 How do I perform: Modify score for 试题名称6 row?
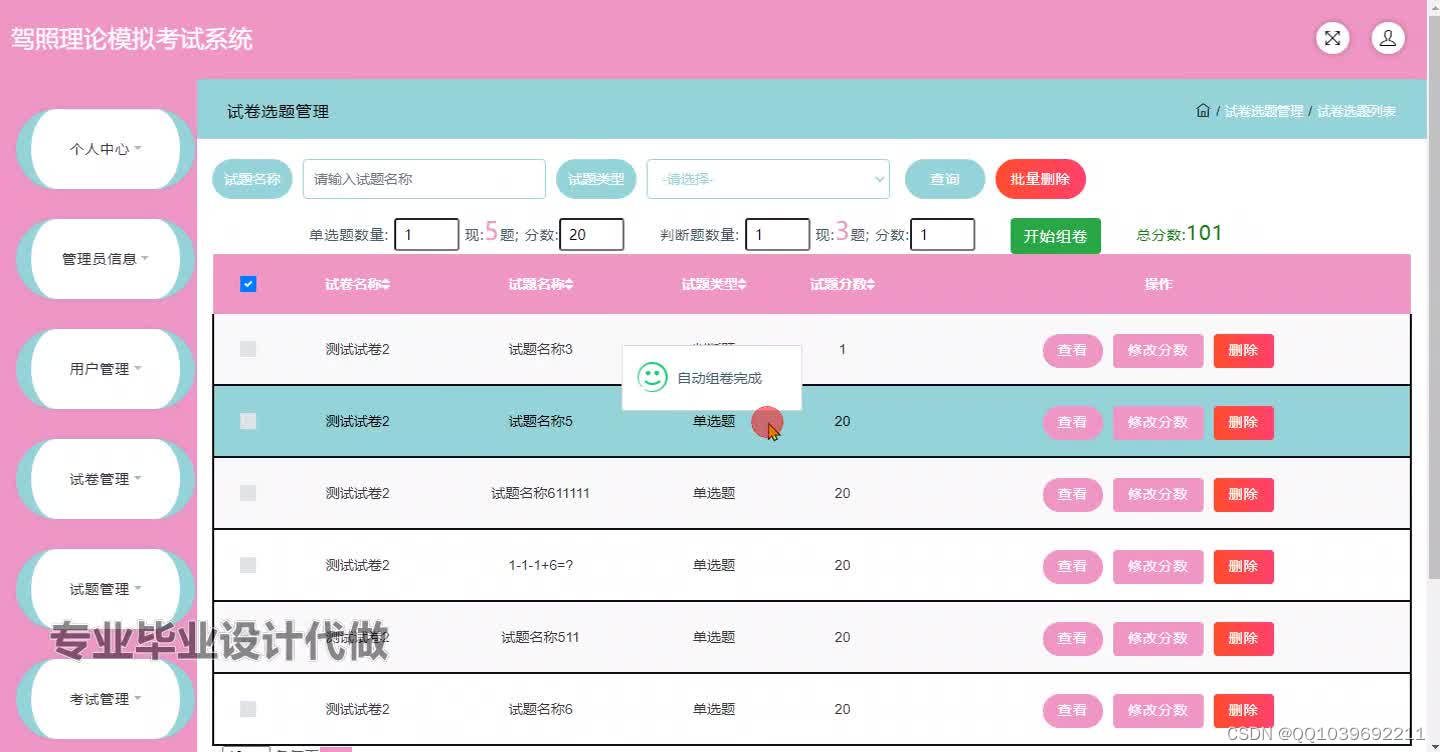[1158, 711]
